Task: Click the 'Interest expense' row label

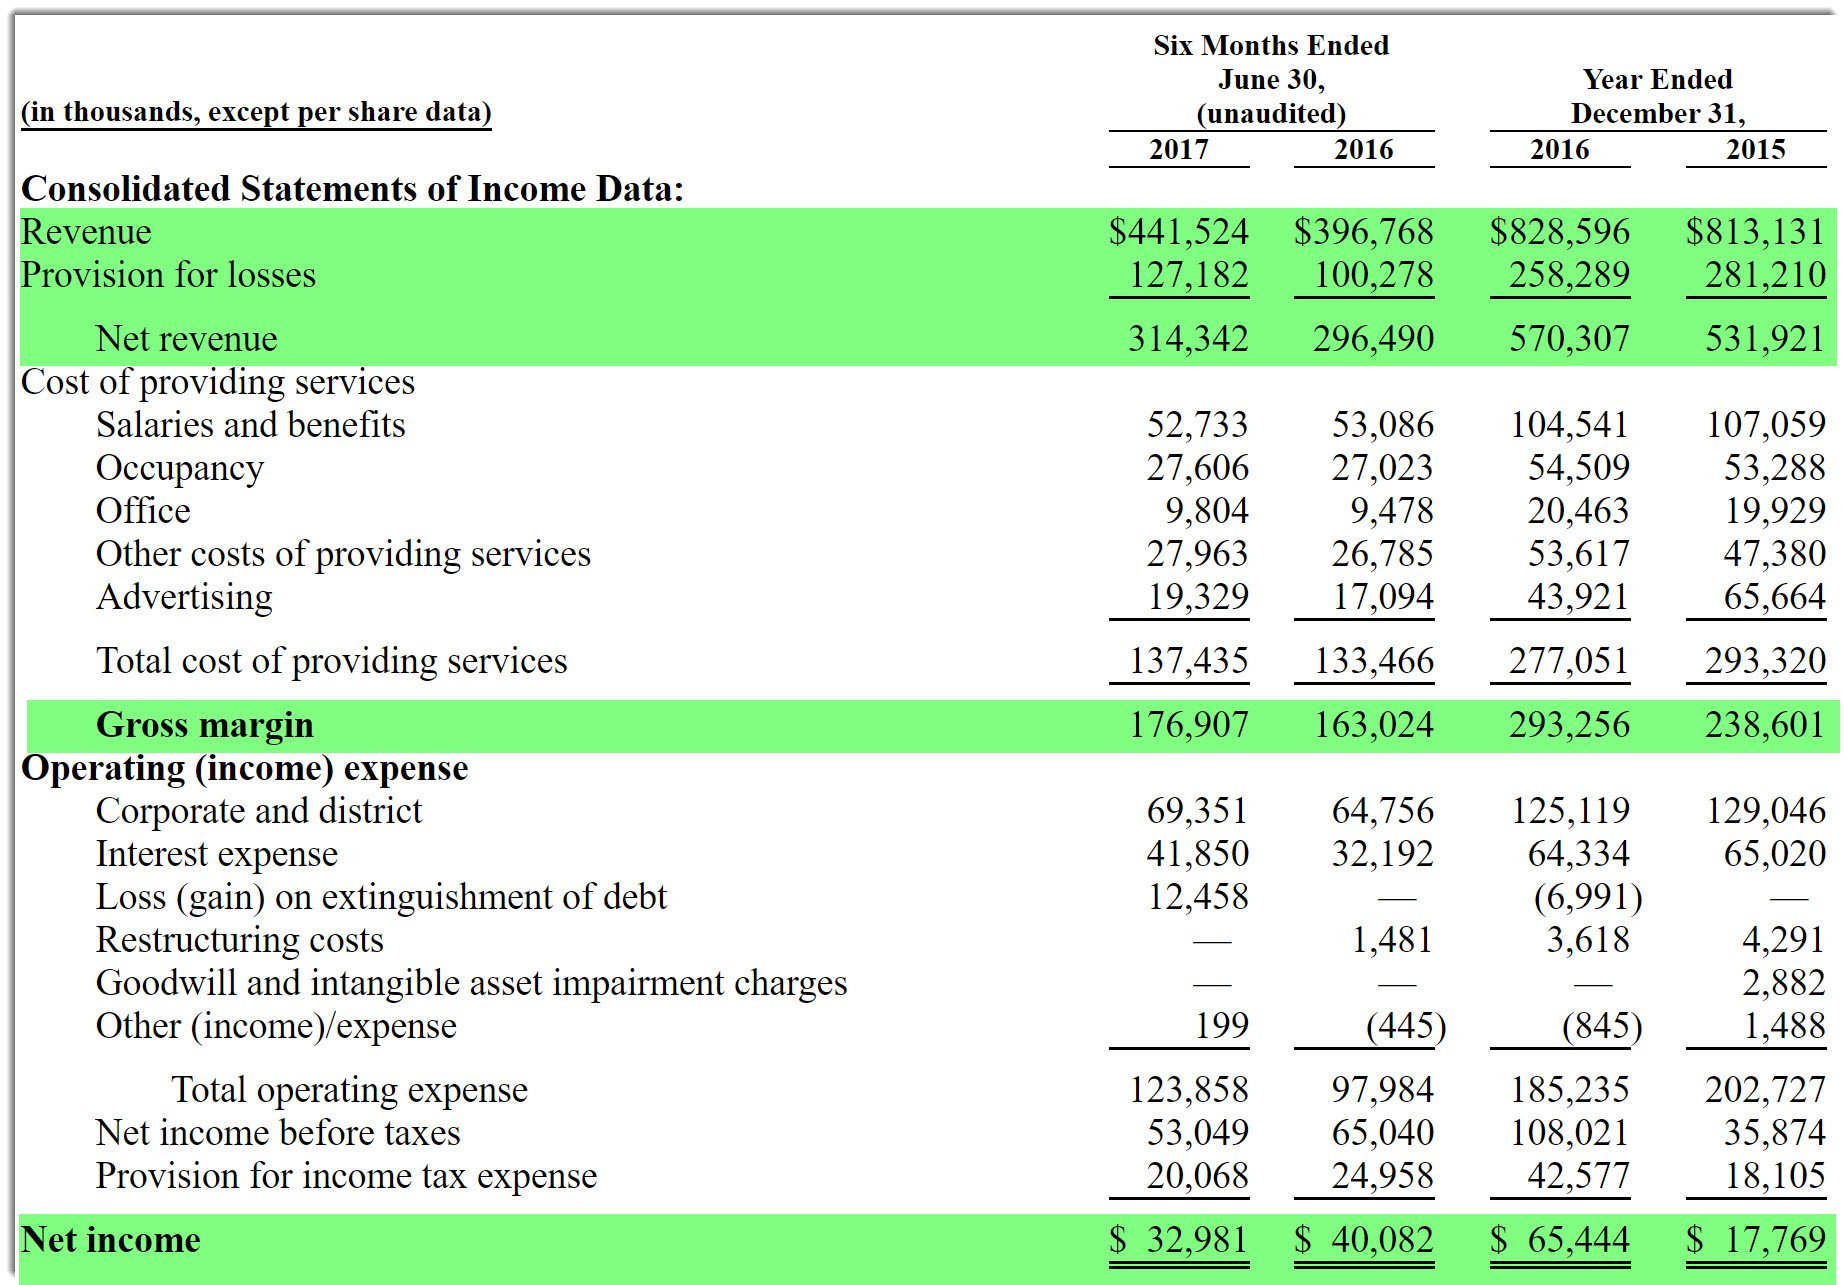Action: 217,854
